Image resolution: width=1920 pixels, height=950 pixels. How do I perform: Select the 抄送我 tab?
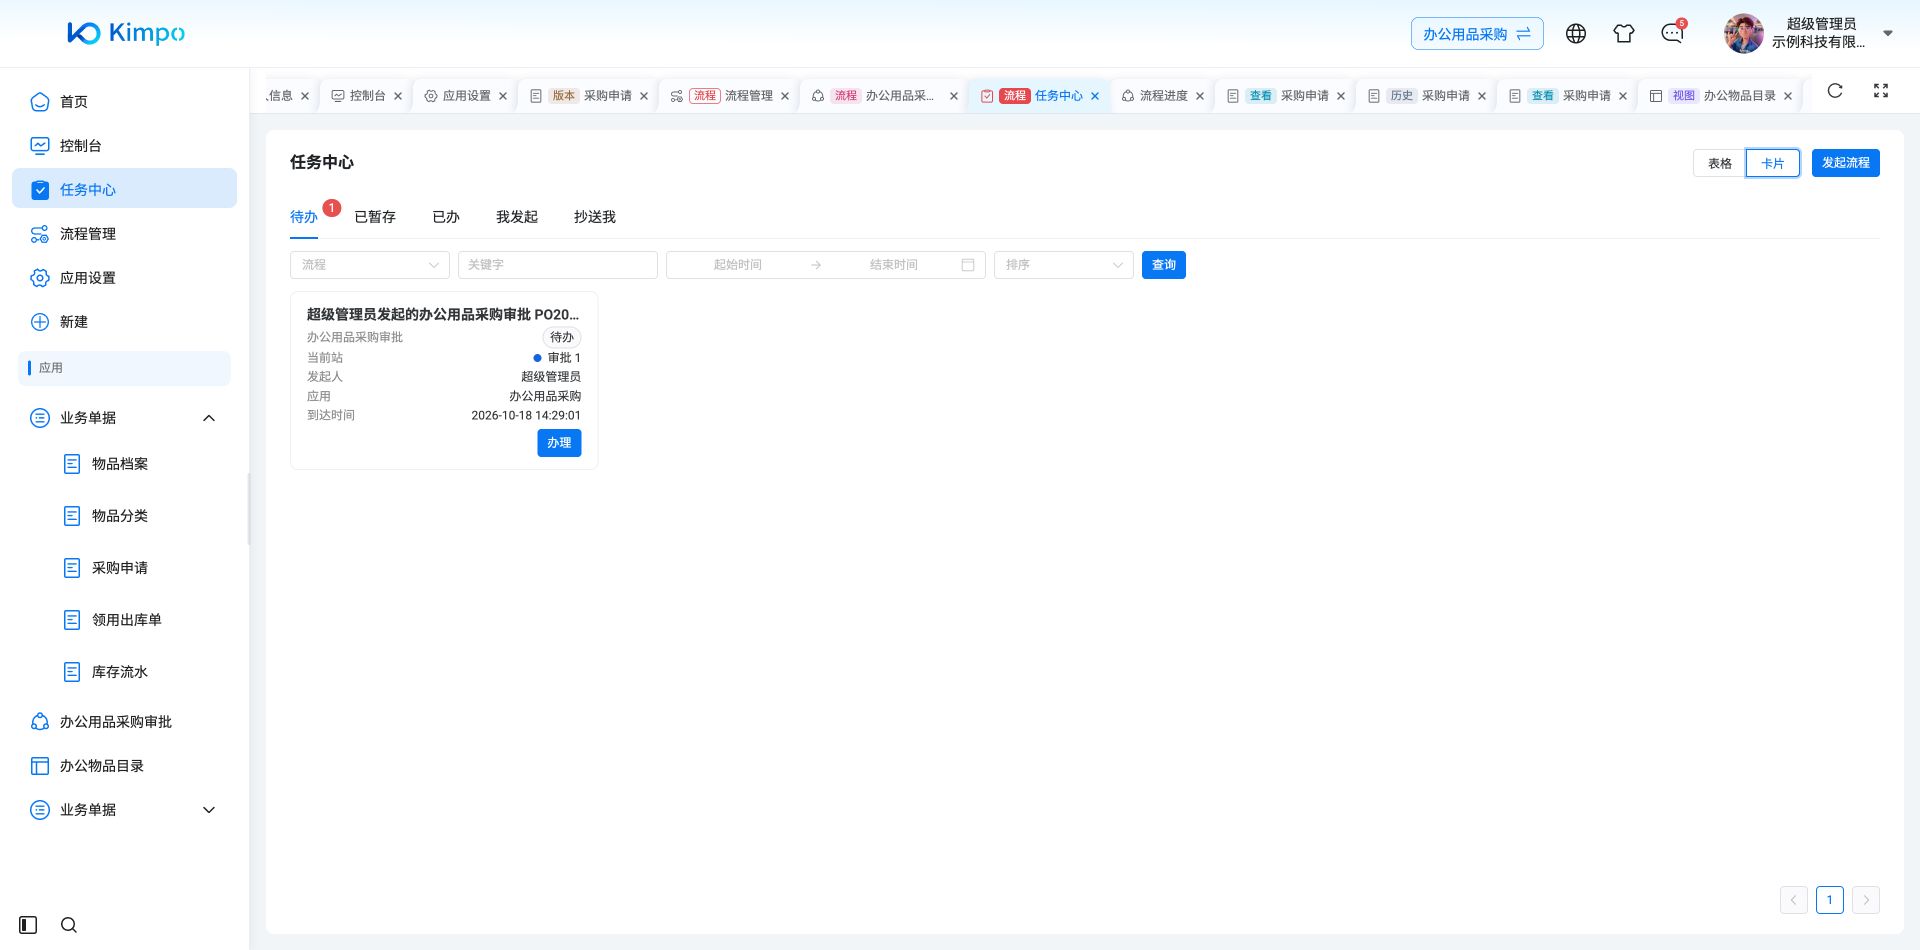pos(595,217)
